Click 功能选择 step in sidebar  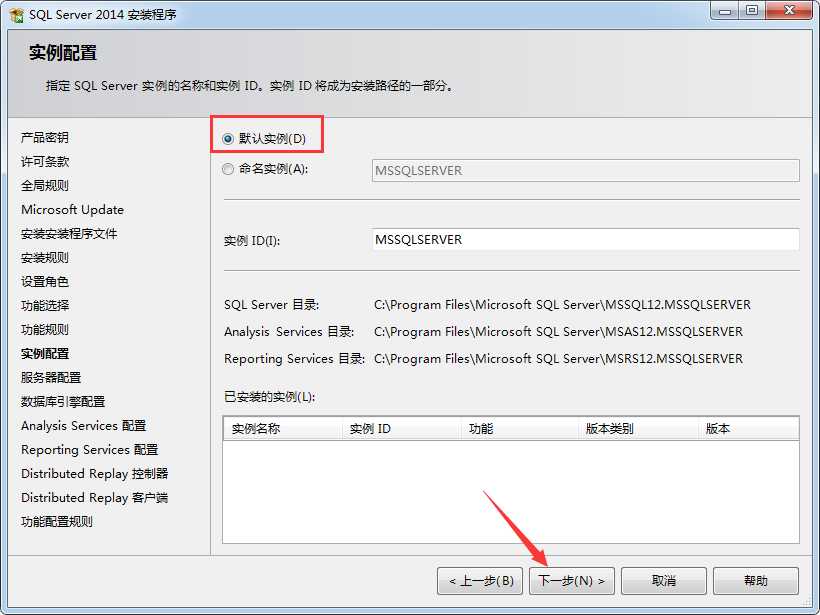coord(45,305)
